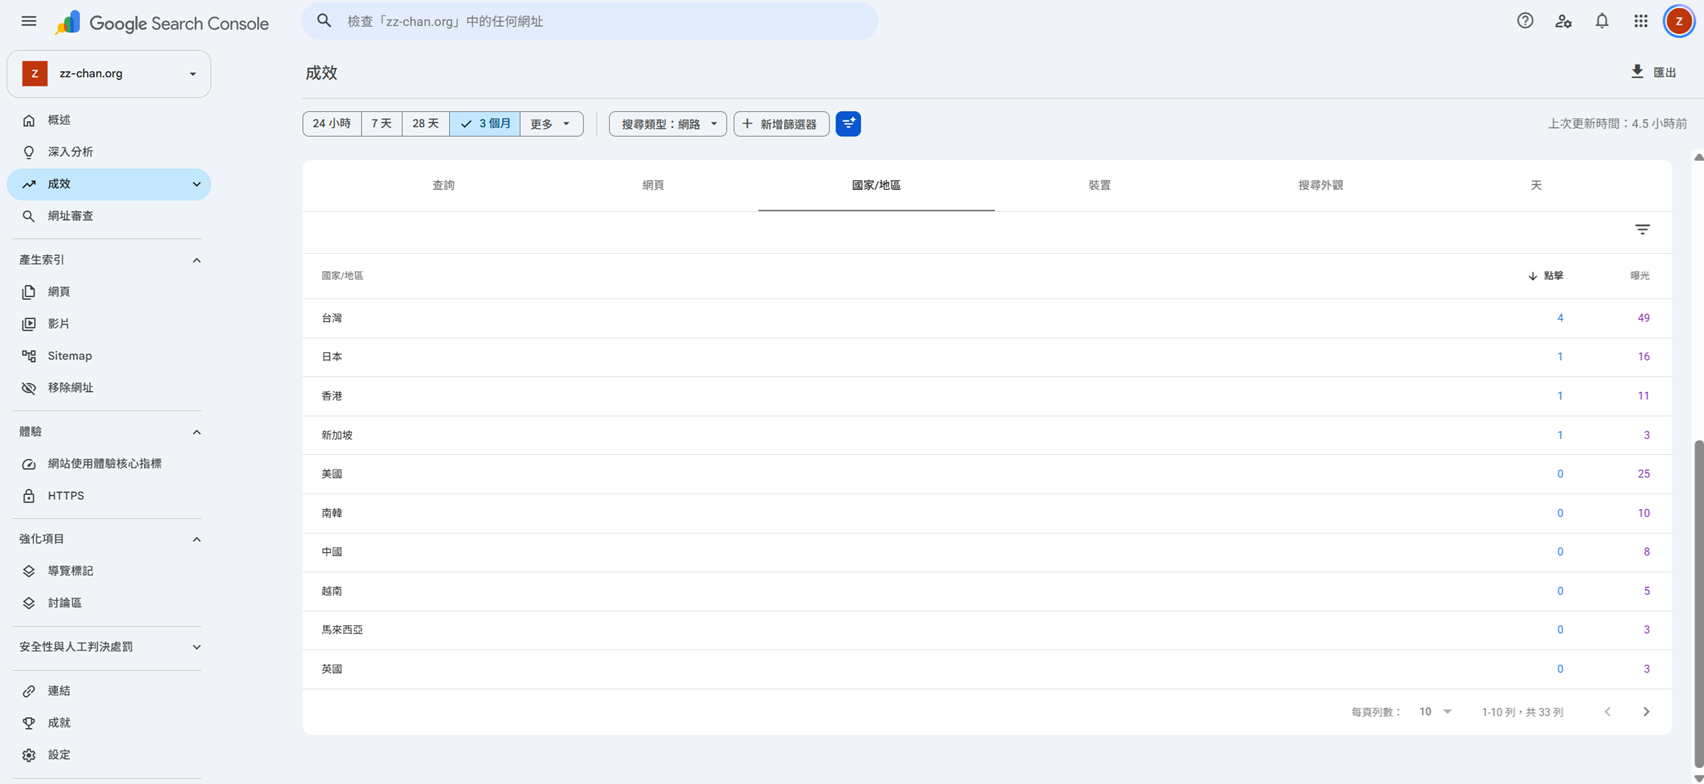The image size is (1704, 784).
Task: Click the URL inspection search field
Action: (590, 21)
